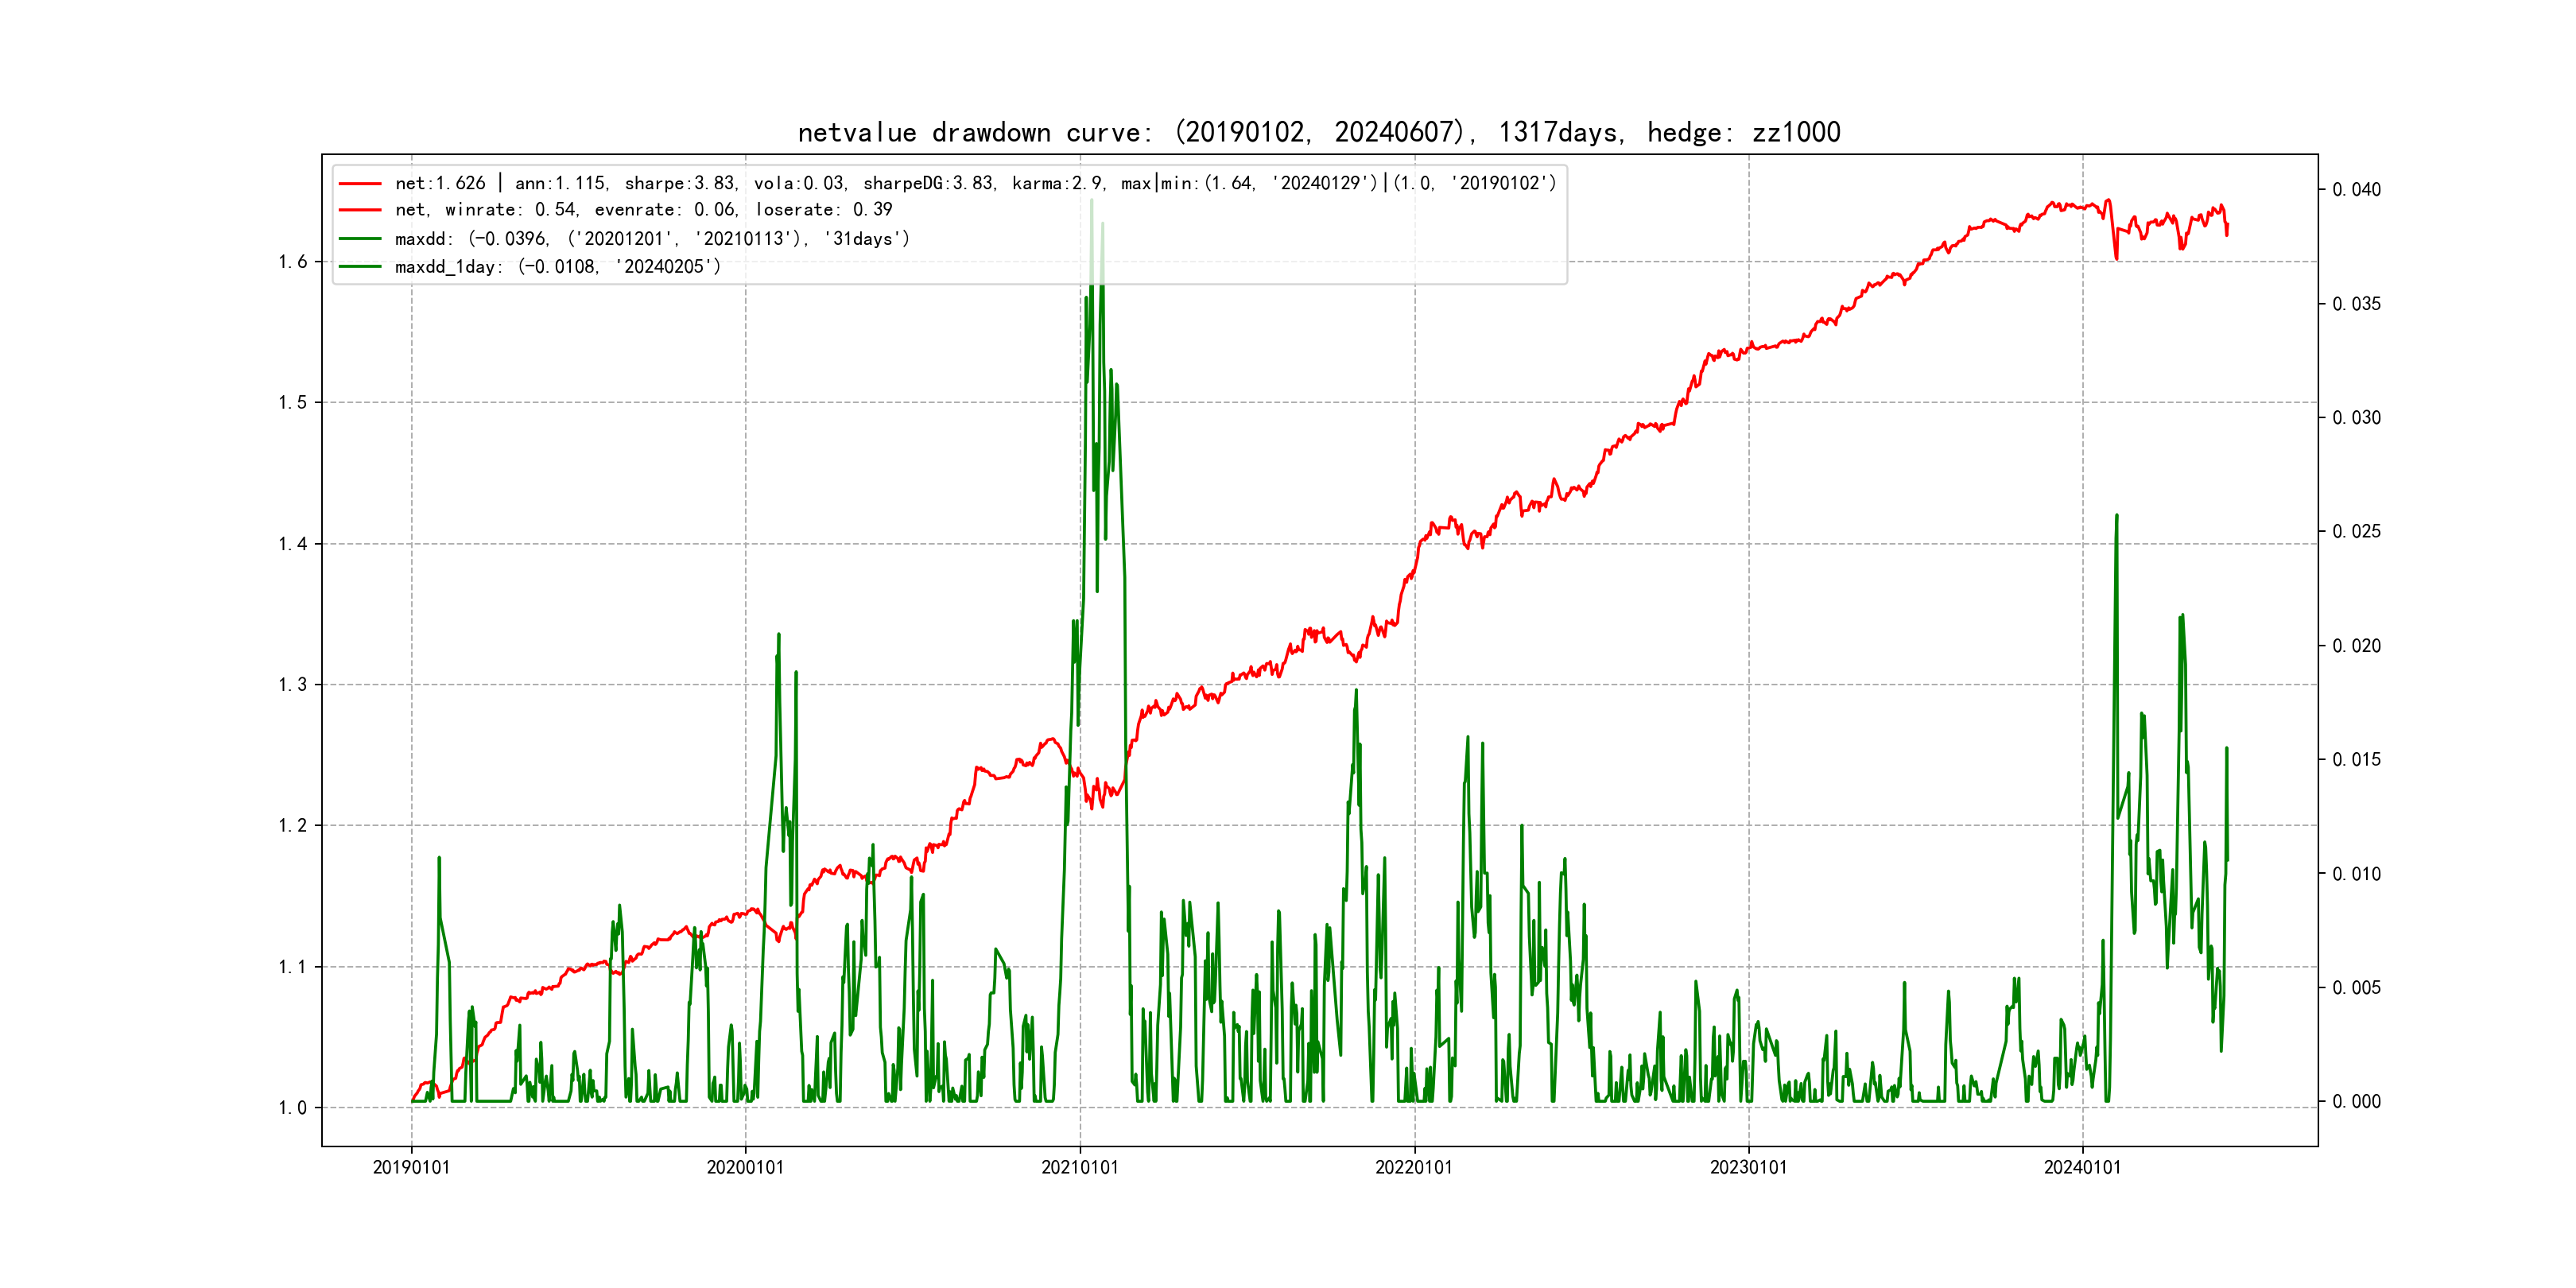
Task: Click the 0.025 right y-axis tick label
Action: click(x=2356, y=531)
